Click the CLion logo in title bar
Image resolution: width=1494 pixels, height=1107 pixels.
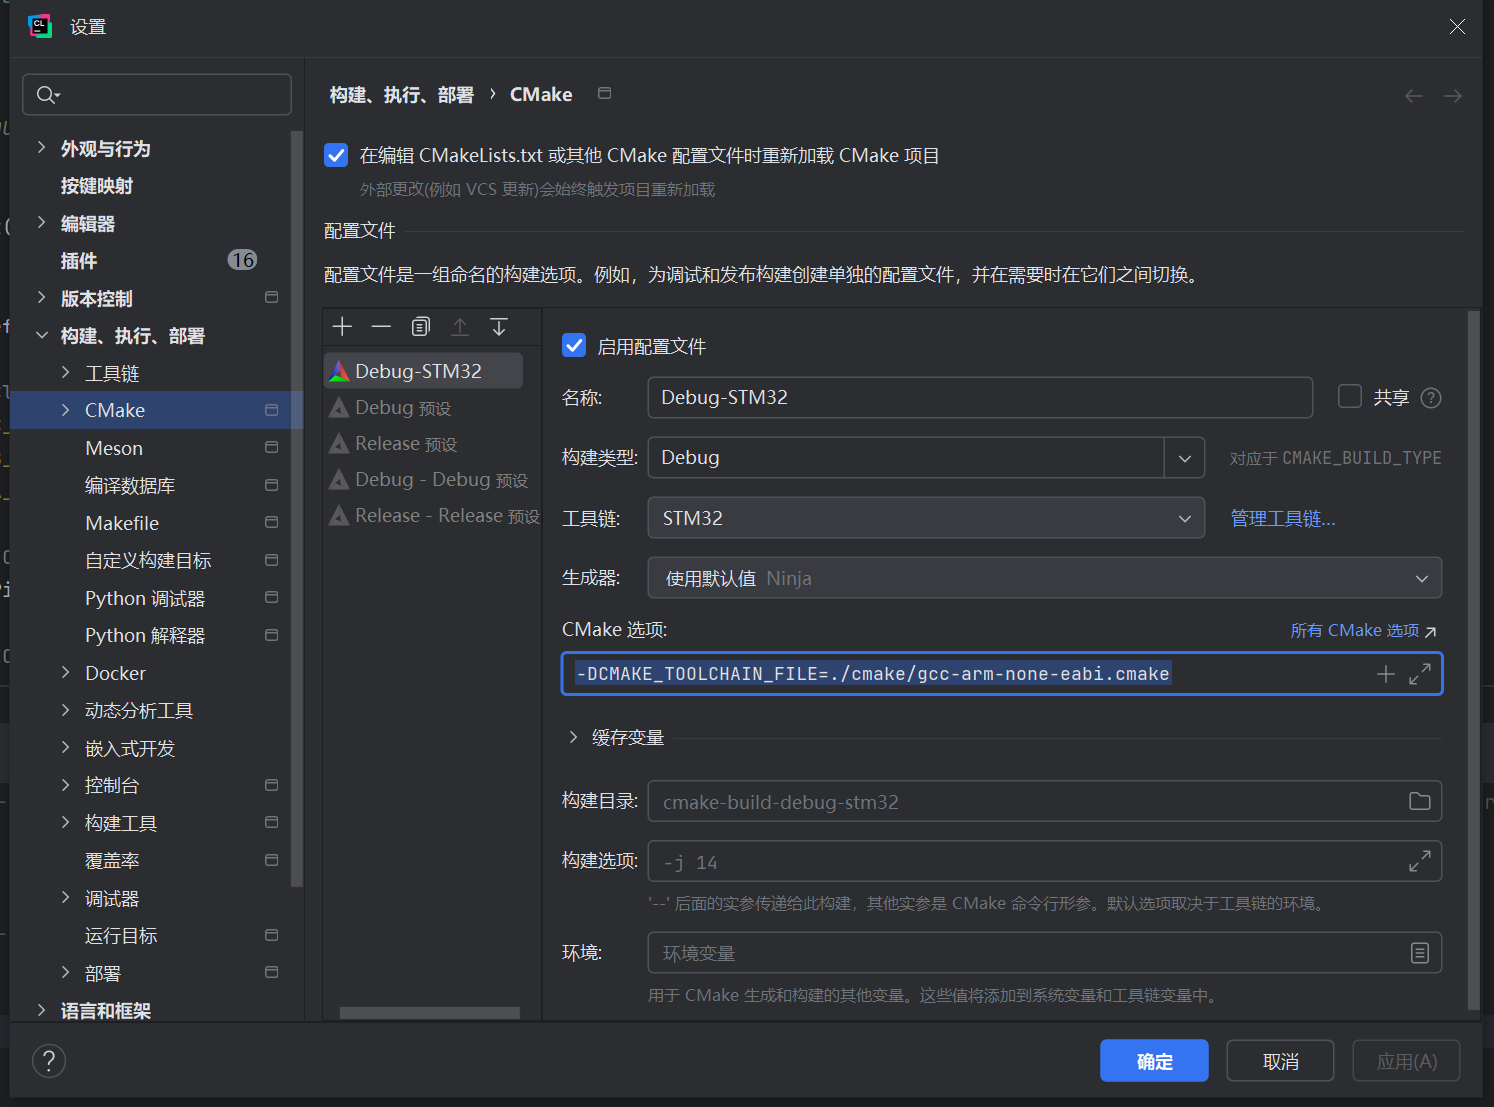pos(40,26)
